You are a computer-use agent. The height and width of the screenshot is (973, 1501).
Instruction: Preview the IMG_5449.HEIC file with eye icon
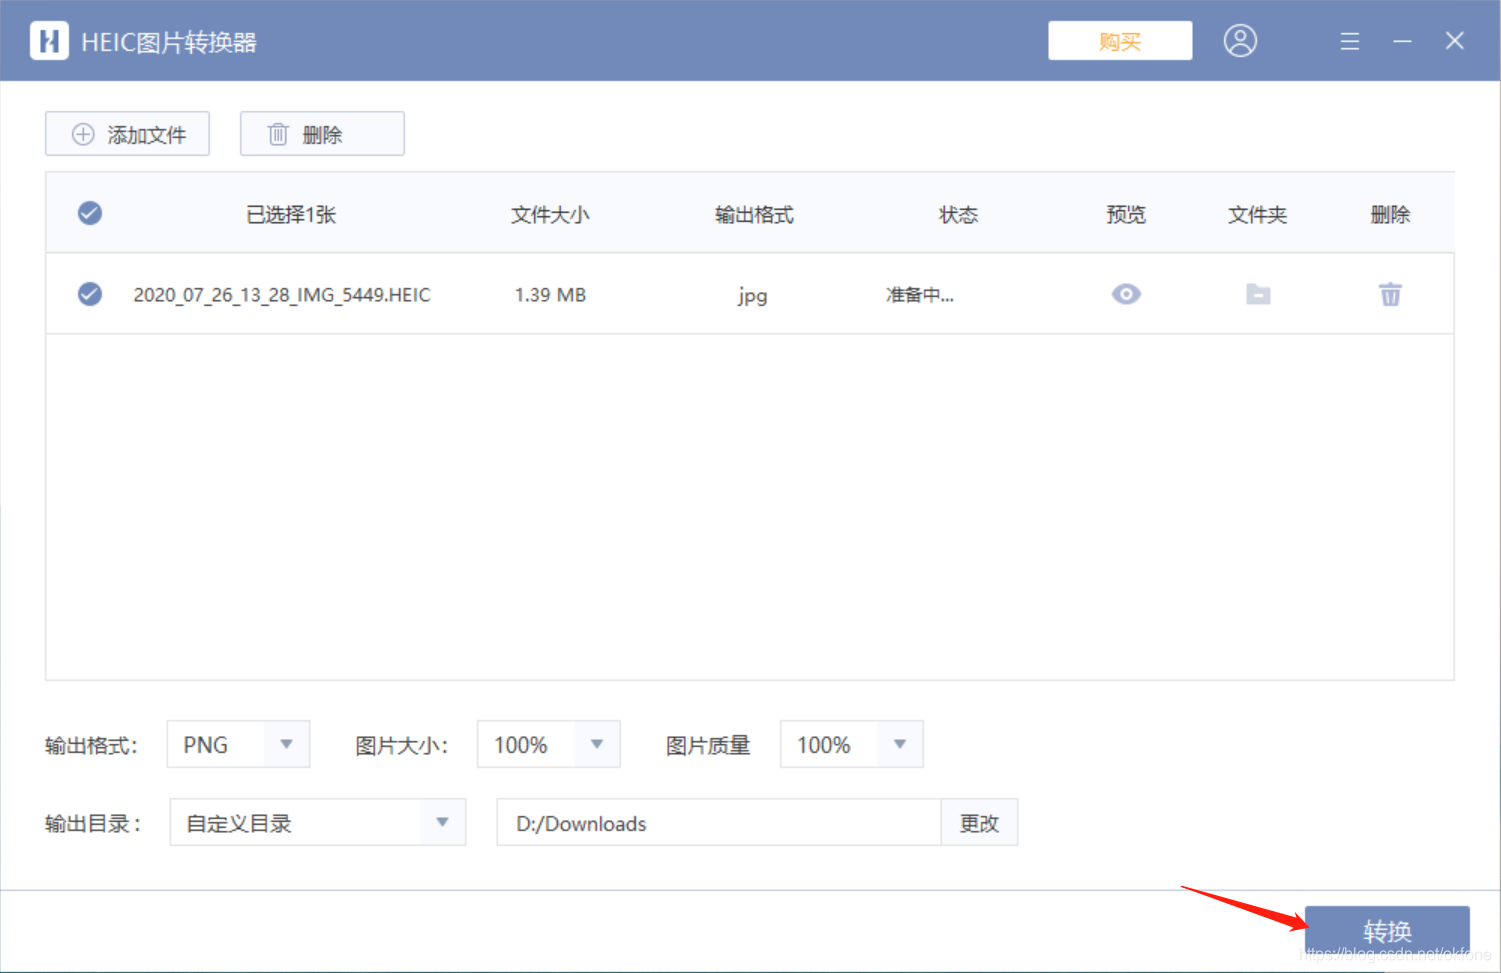tap(1126, 294)
